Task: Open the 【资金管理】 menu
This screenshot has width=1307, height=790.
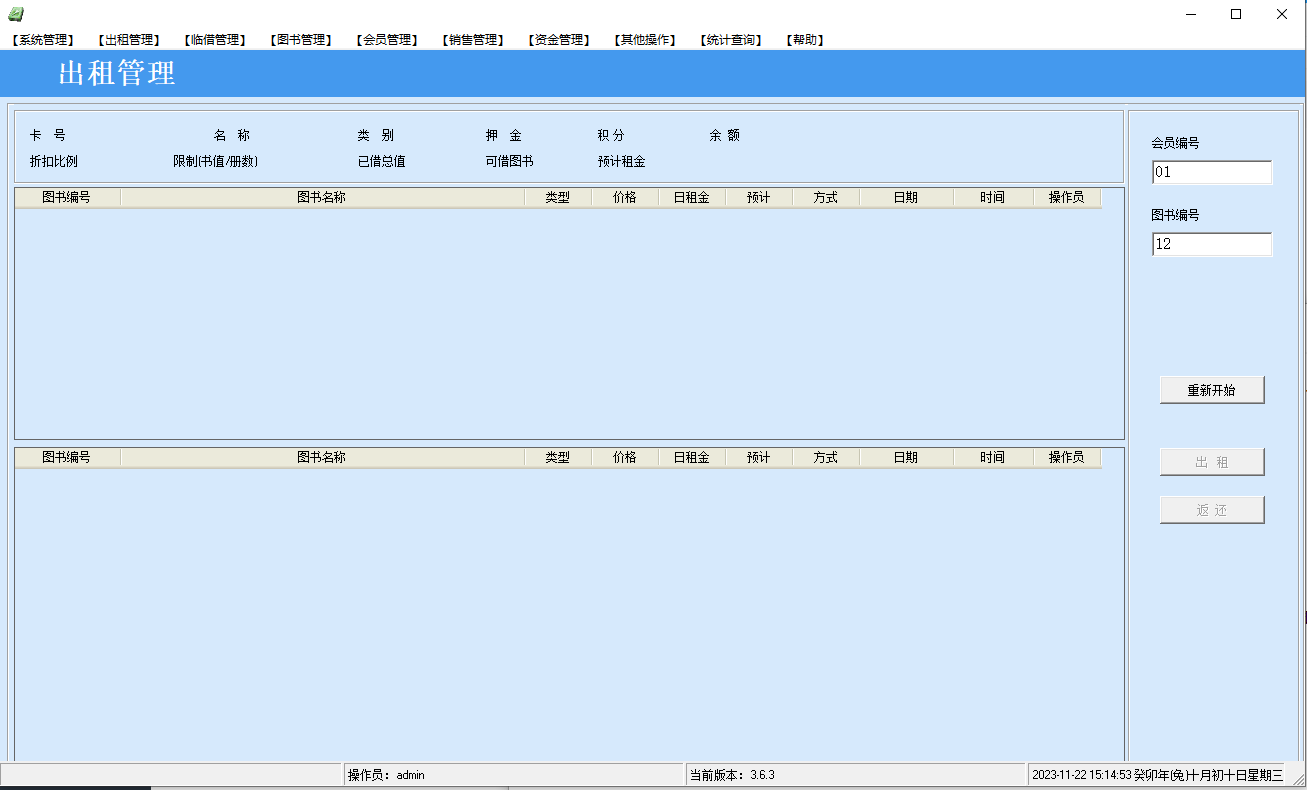Action: [x=558, y=40]
